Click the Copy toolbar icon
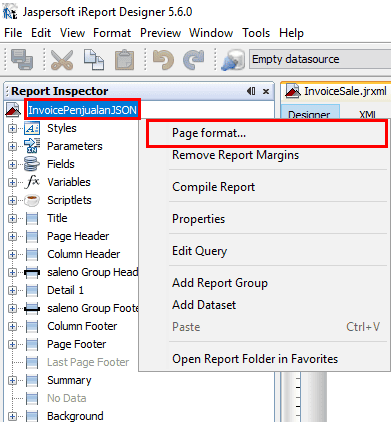The image size is (391, 422). [x=94, y=59]
